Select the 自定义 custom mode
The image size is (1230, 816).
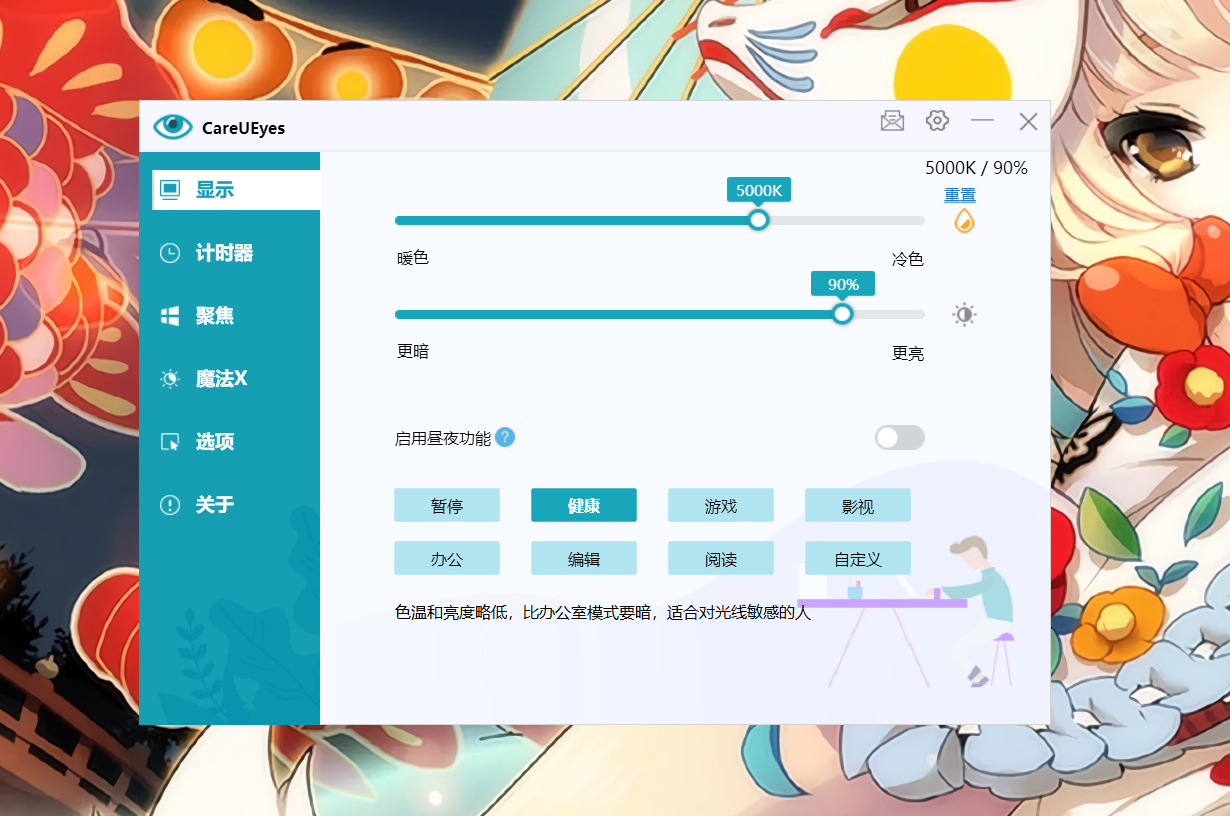tap(858, 558)
